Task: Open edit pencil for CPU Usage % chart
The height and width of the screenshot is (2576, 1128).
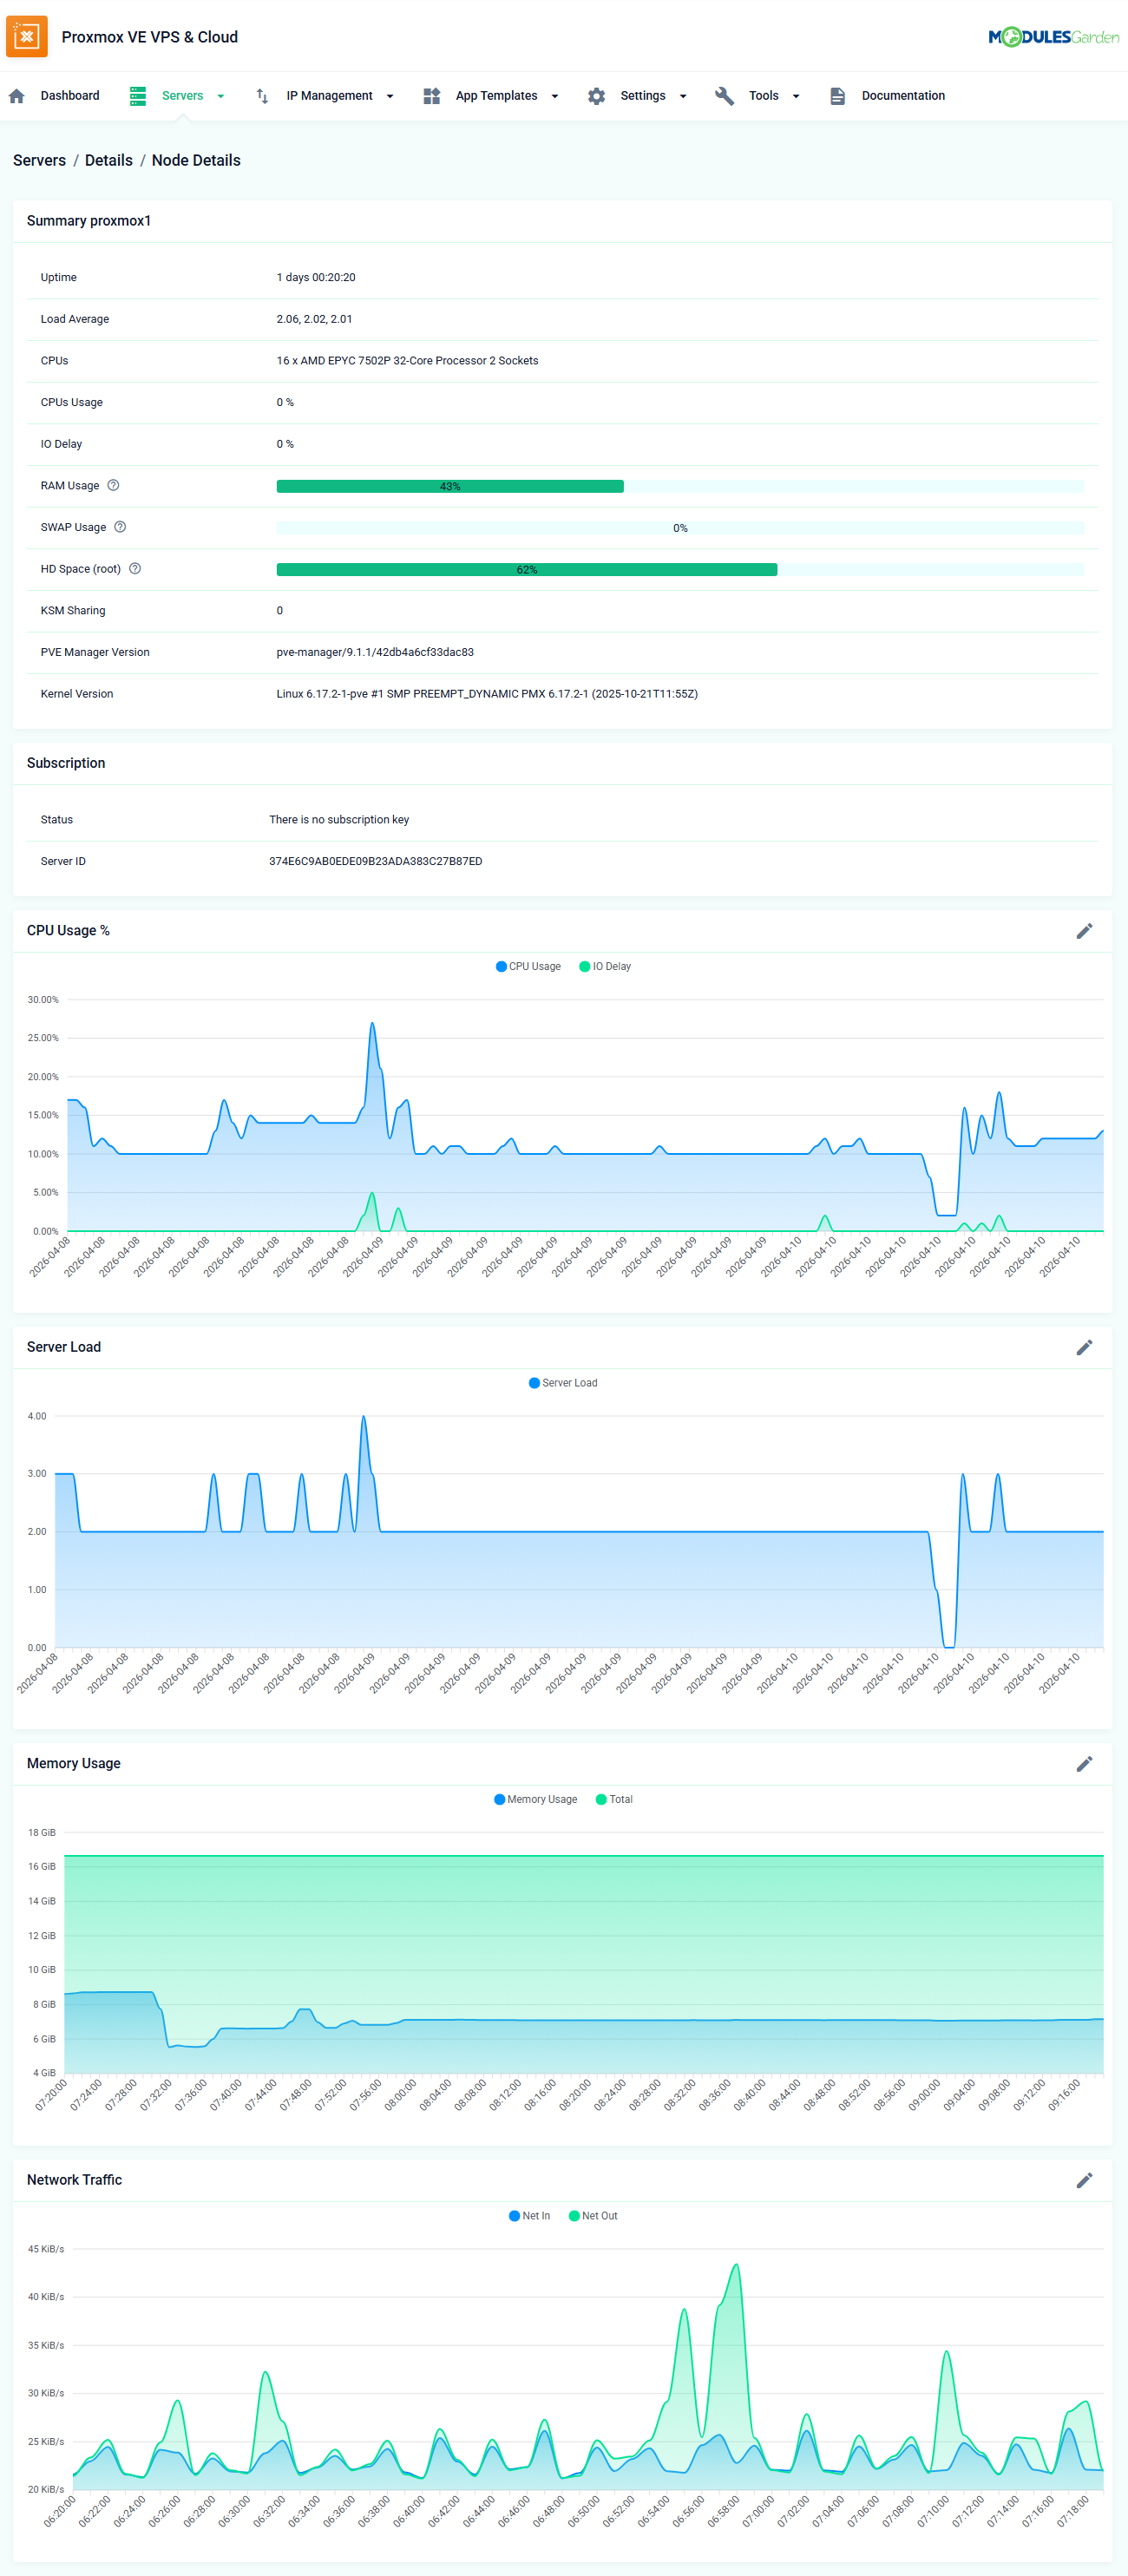Action: point(1083,931)
